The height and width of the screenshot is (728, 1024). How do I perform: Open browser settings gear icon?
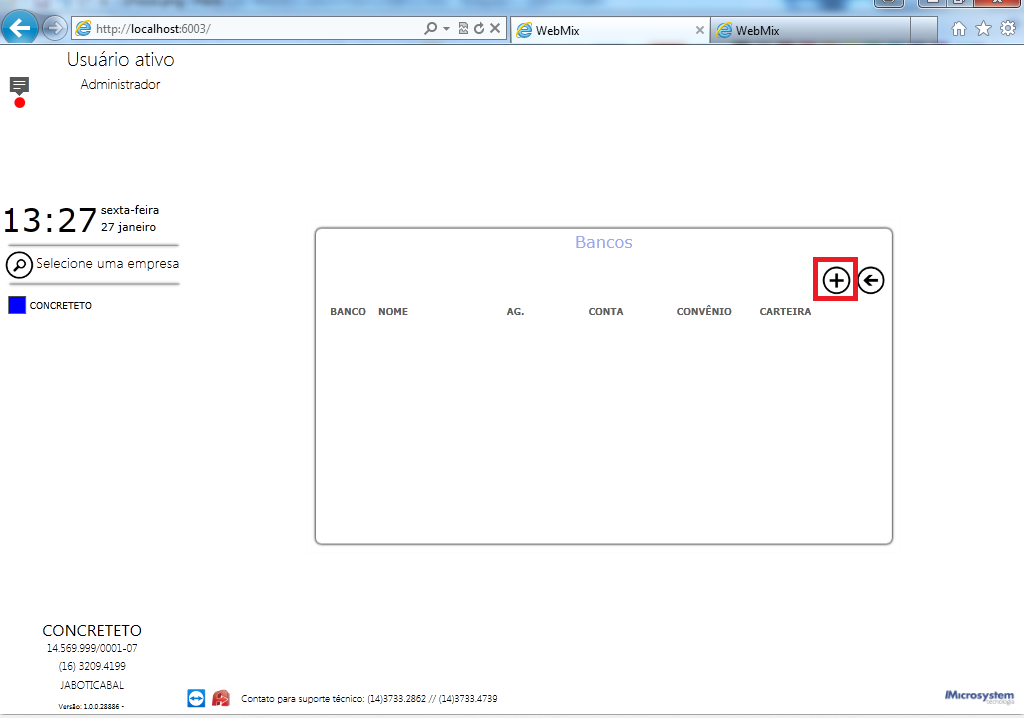pyautogui.click(x=1008, y=29)
